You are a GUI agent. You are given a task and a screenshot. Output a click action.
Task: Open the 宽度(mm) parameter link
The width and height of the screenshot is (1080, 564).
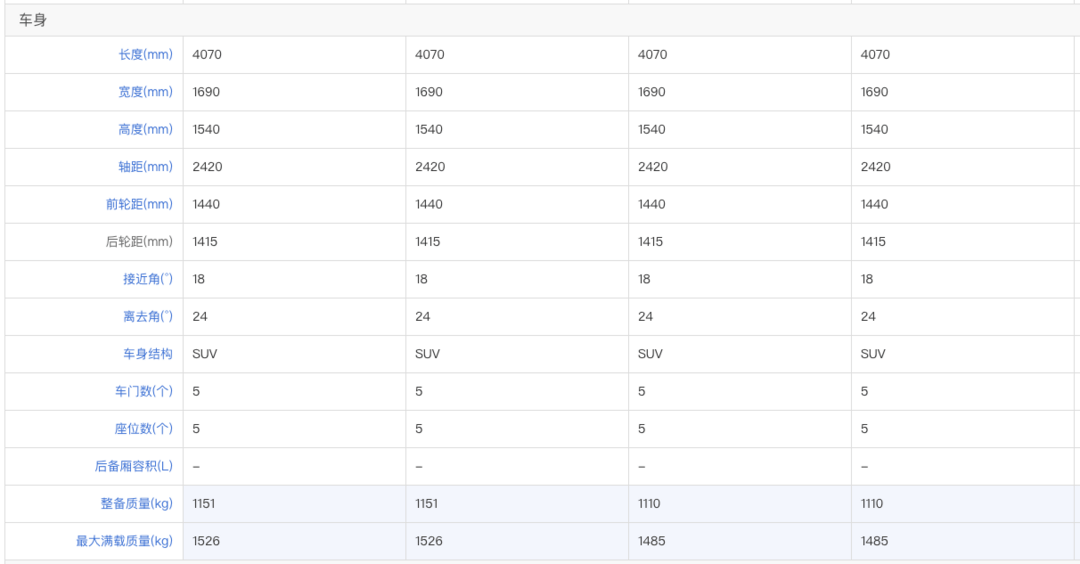click(x=145, y=92)
